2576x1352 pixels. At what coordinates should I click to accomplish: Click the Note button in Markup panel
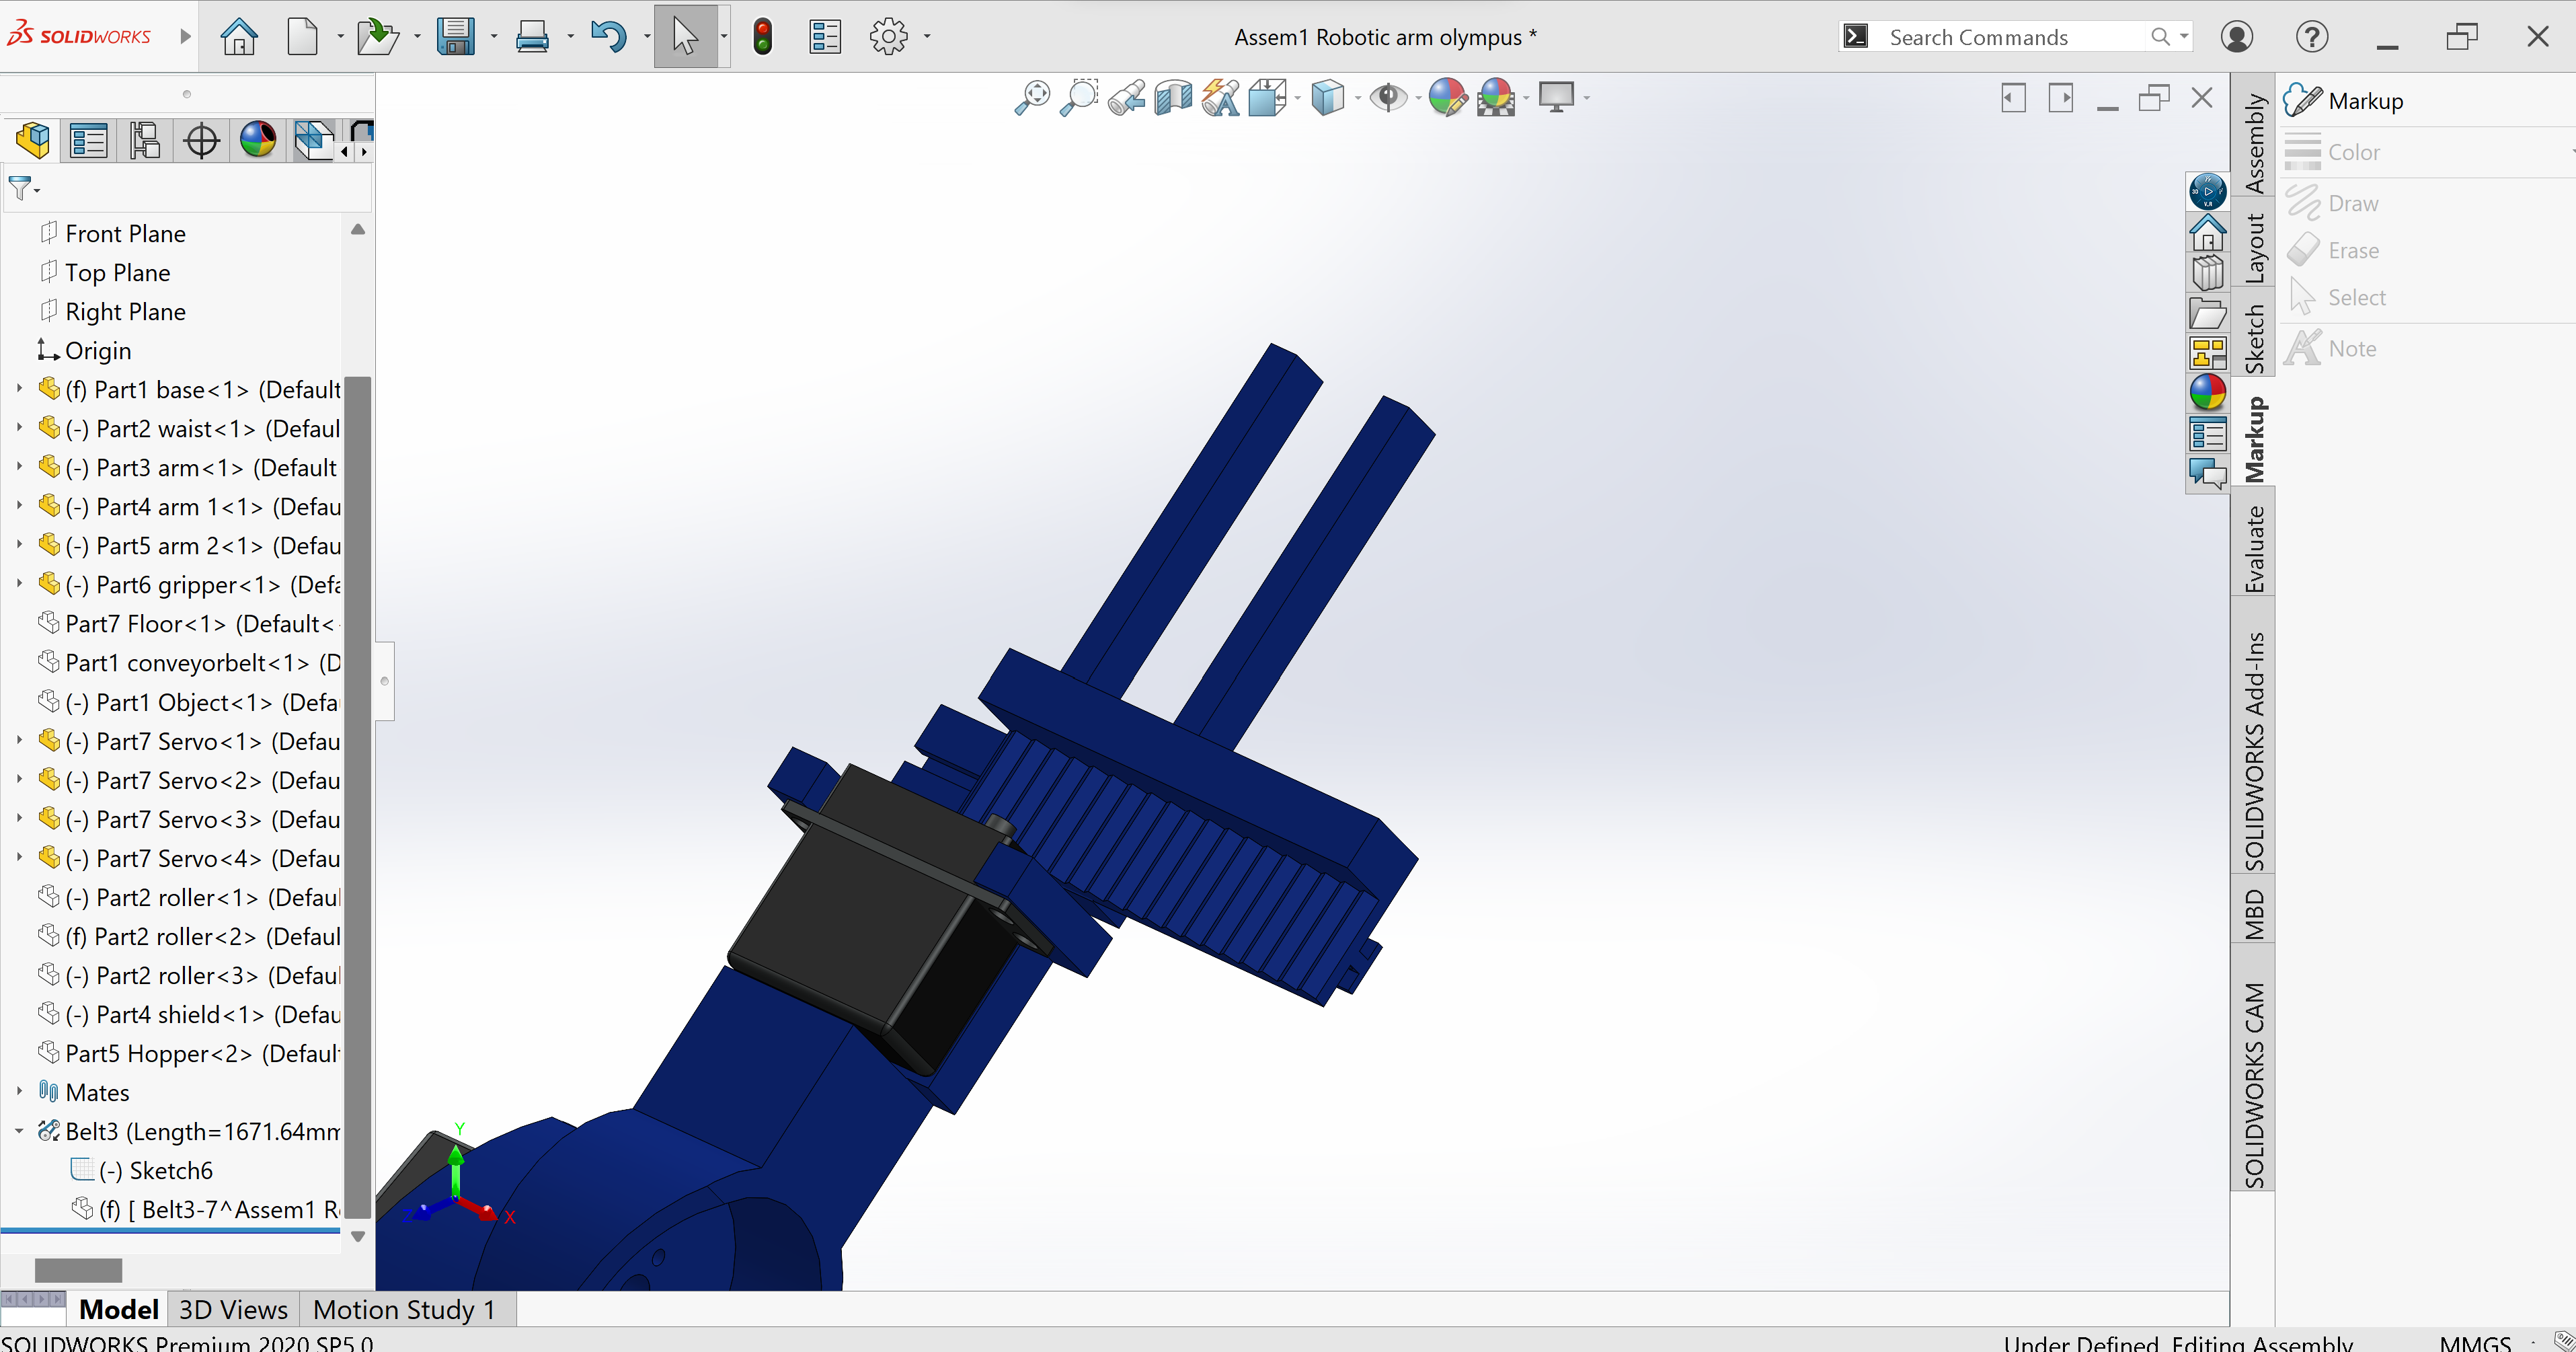pos(2351,349)
